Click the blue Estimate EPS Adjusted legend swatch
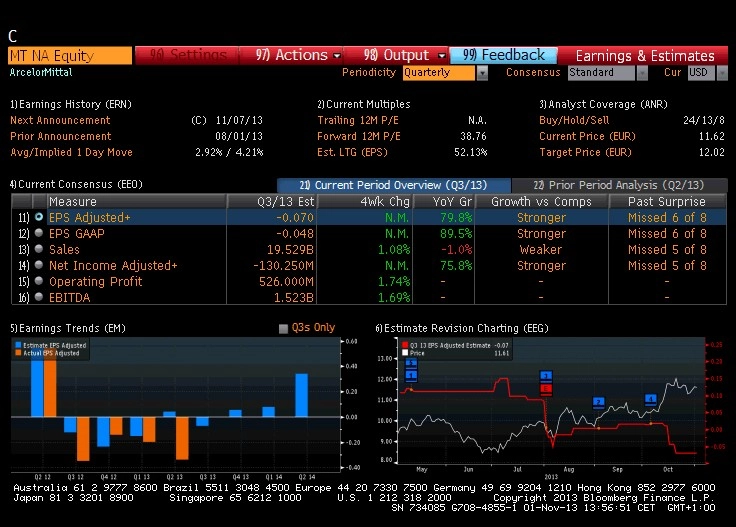Screen dimensions: 736x527 click(18, 345)
